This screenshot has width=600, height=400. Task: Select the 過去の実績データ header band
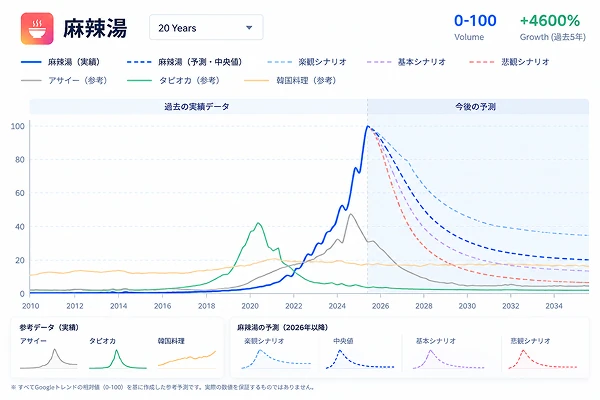click(x=198, y=106)
